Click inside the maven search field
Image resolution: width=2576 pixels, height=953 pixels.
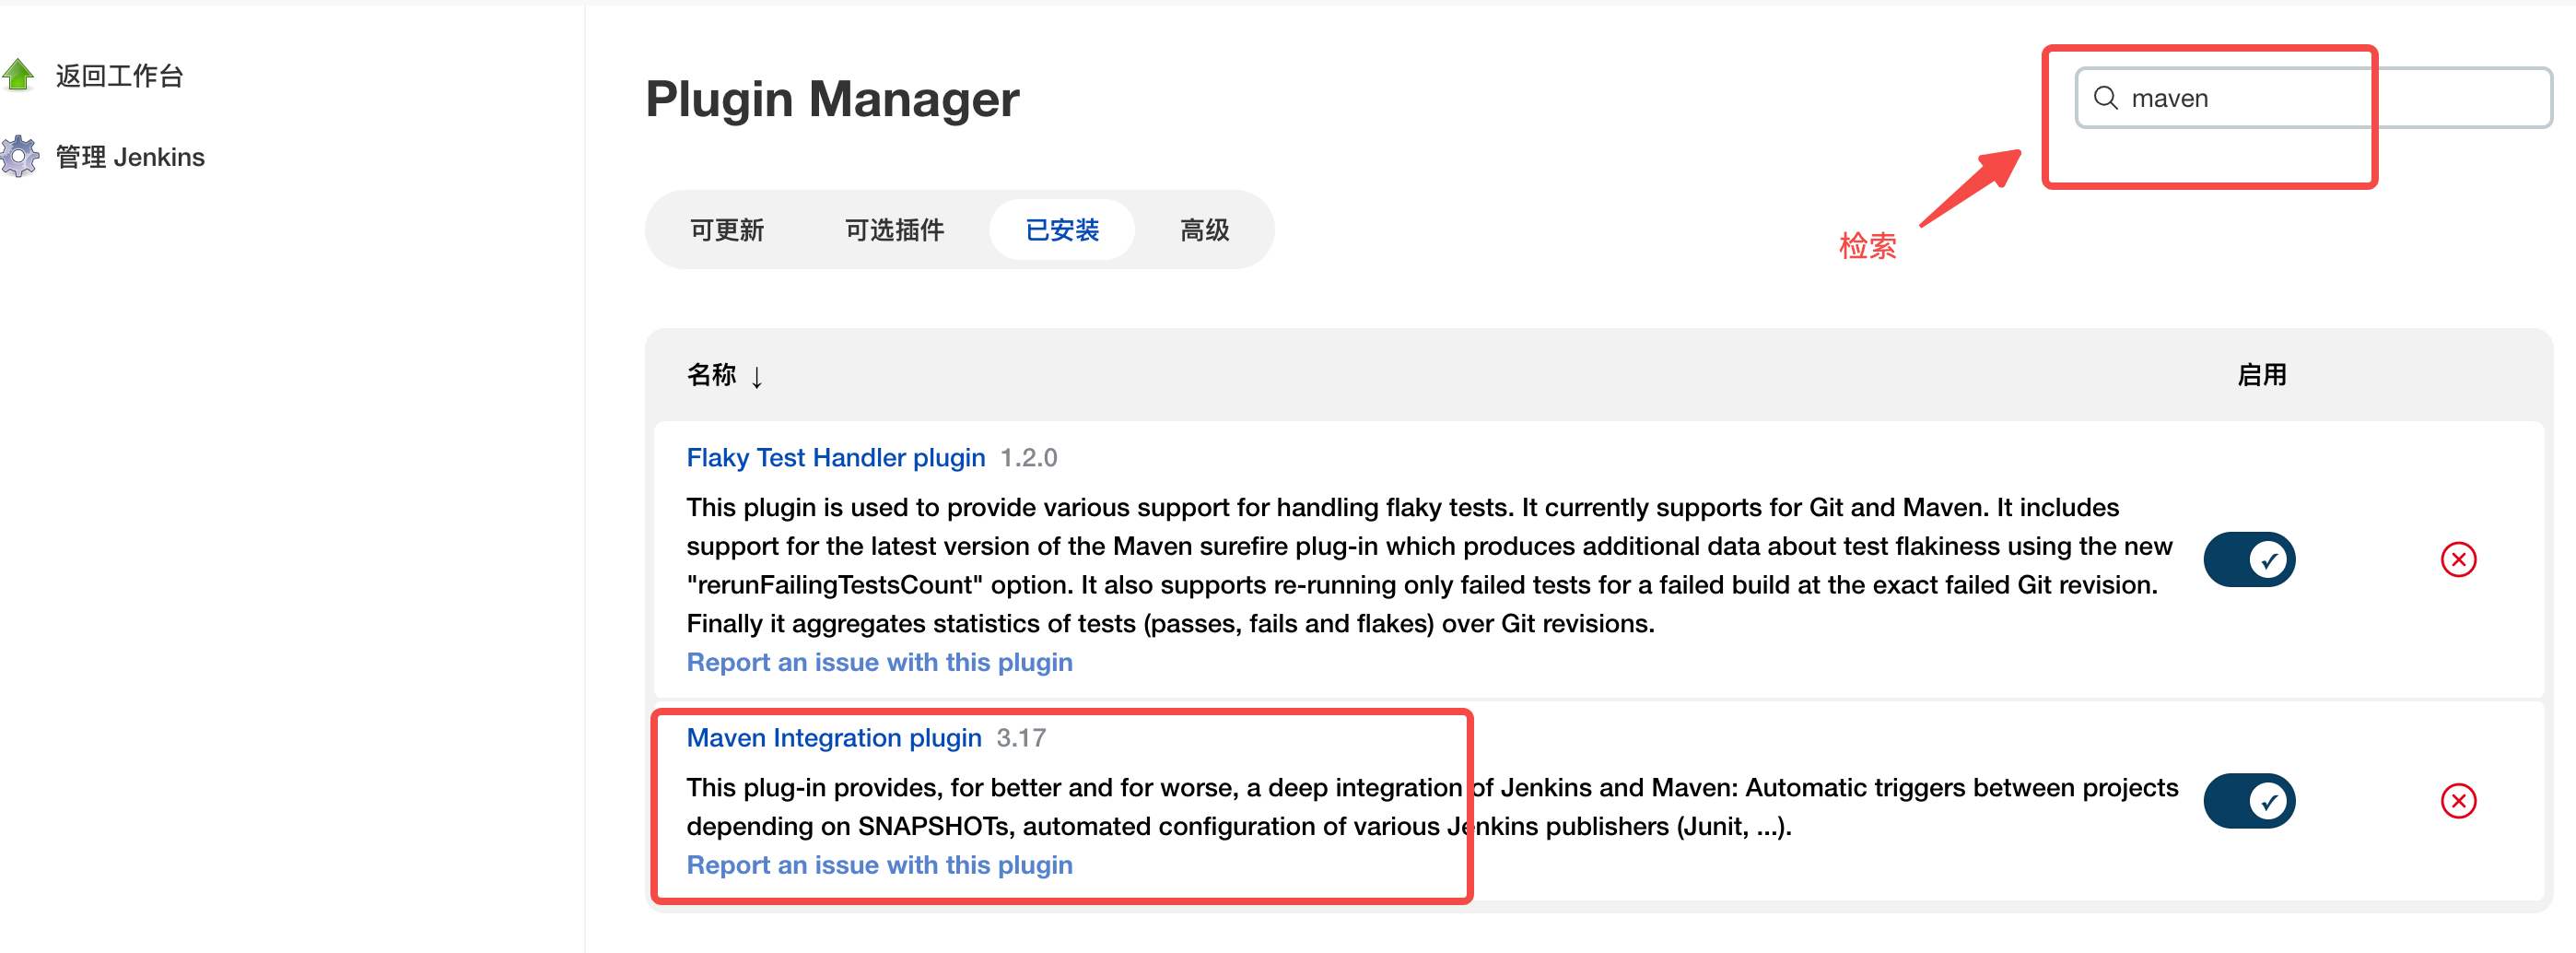[x=2250, y=97]
